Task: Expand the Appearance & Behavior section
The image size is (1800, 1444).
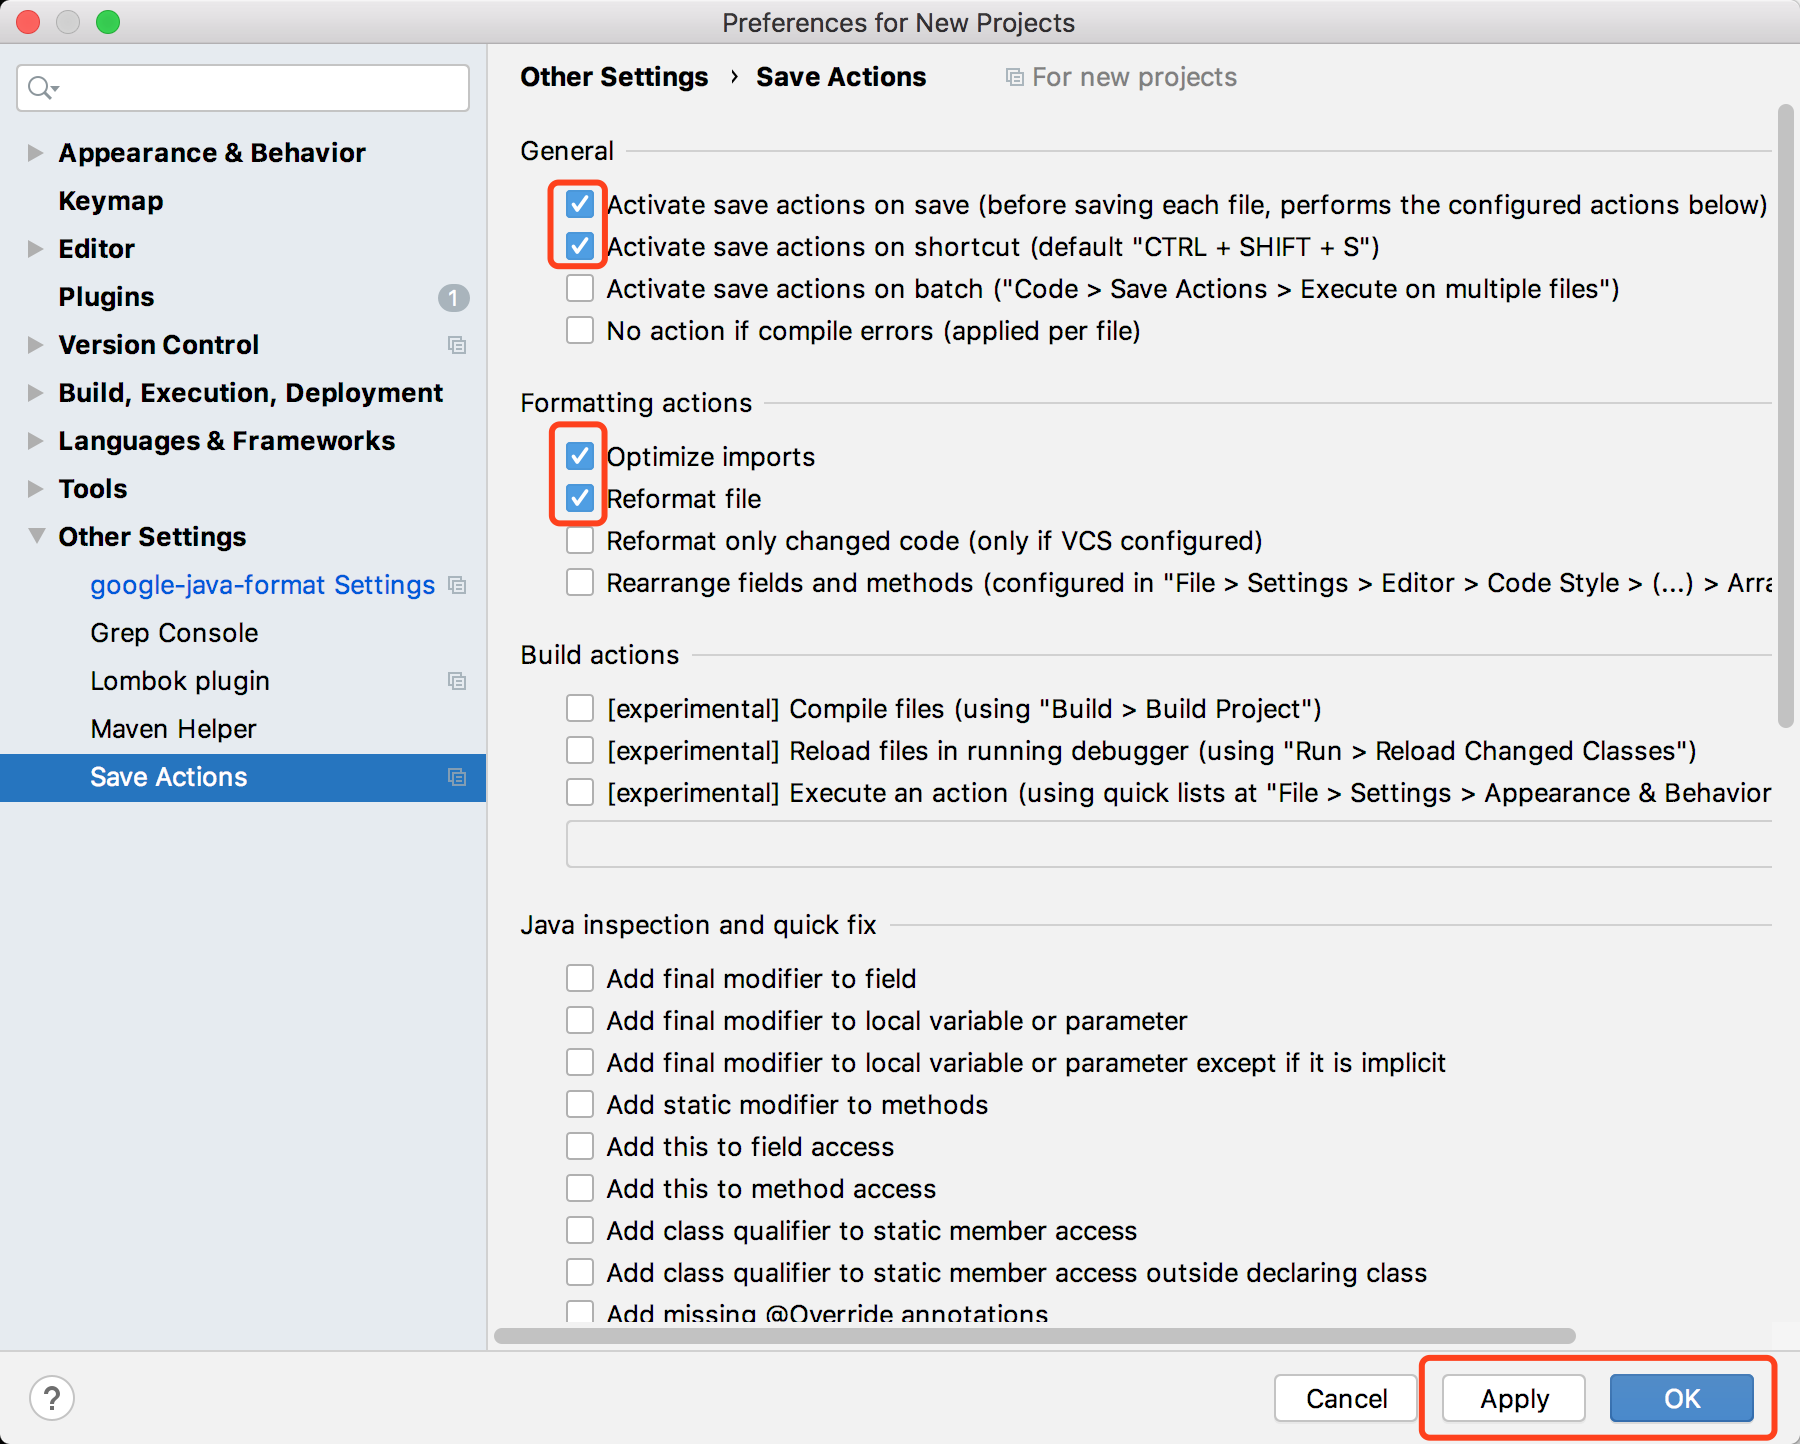Action: (x=36, y=153)
